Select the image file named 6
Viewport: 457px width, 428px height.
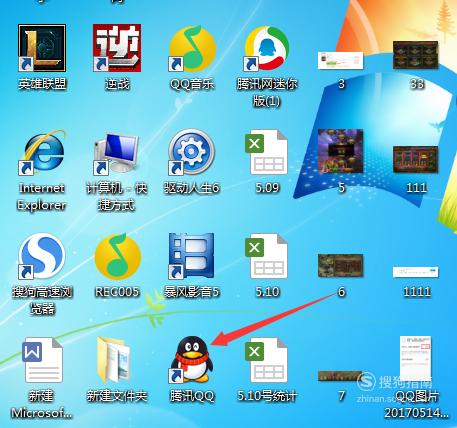[340, 266]
